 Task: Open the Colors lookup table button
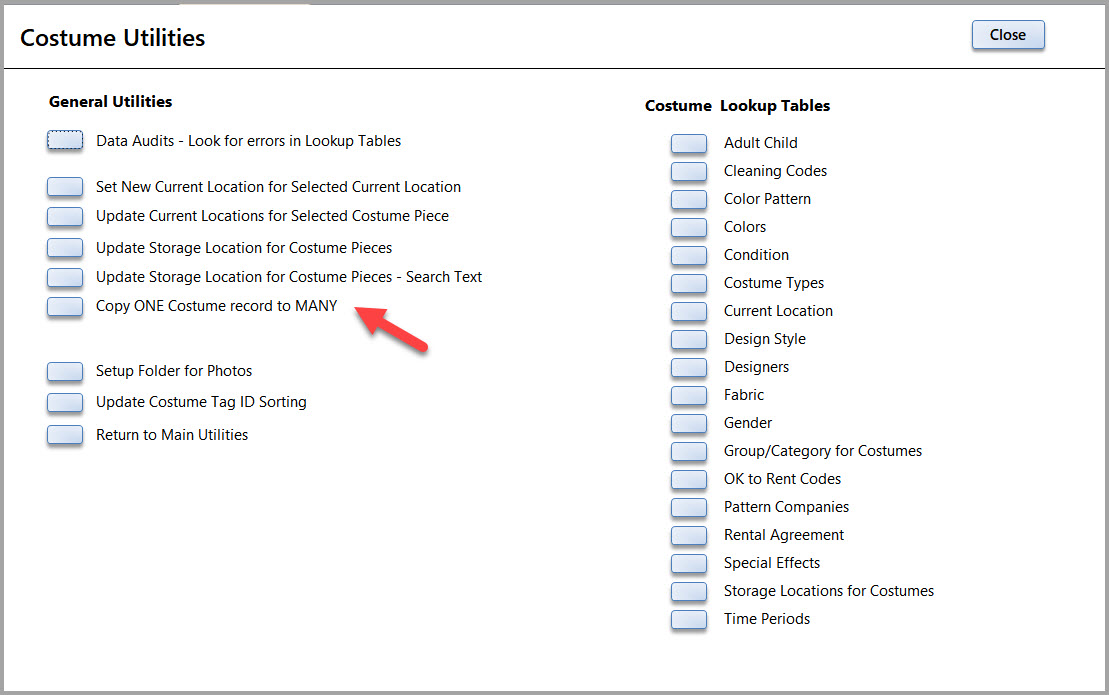[x=689, y=228]
